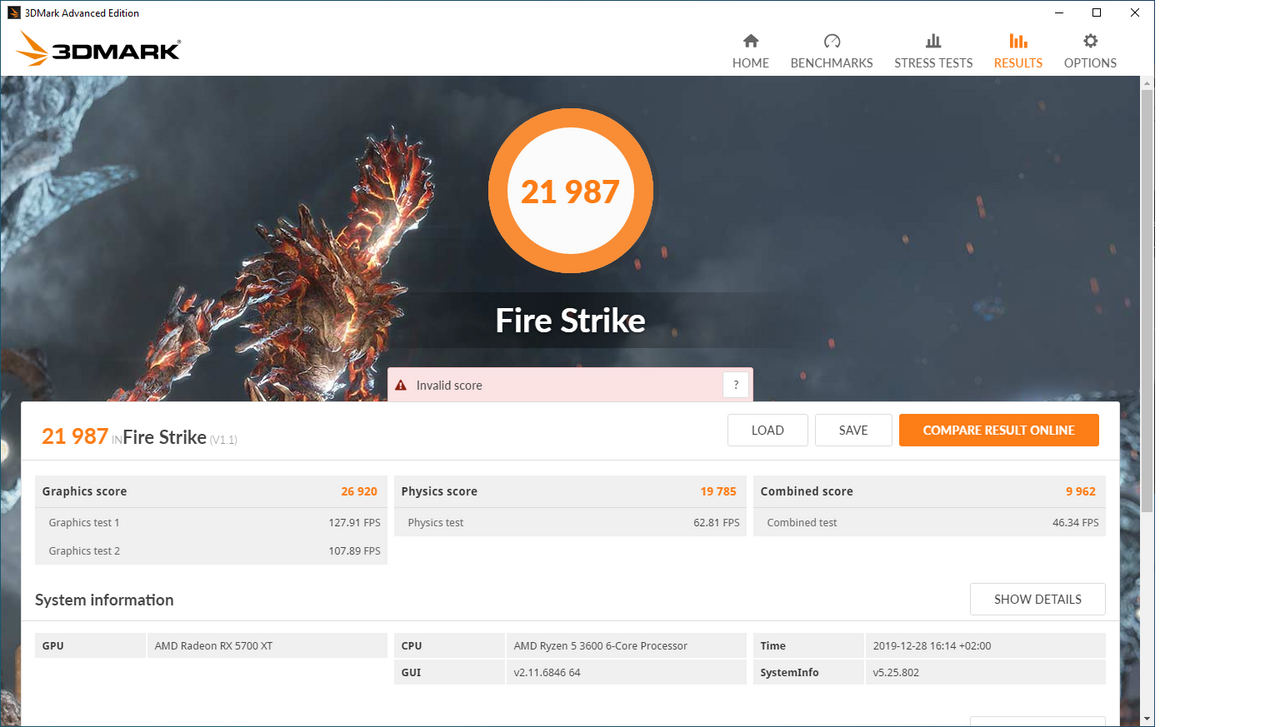The width and height of the screenshot is (1280, 727).
Task: Click the Graphics score value 26 920
Action: (x=359, y=491)
